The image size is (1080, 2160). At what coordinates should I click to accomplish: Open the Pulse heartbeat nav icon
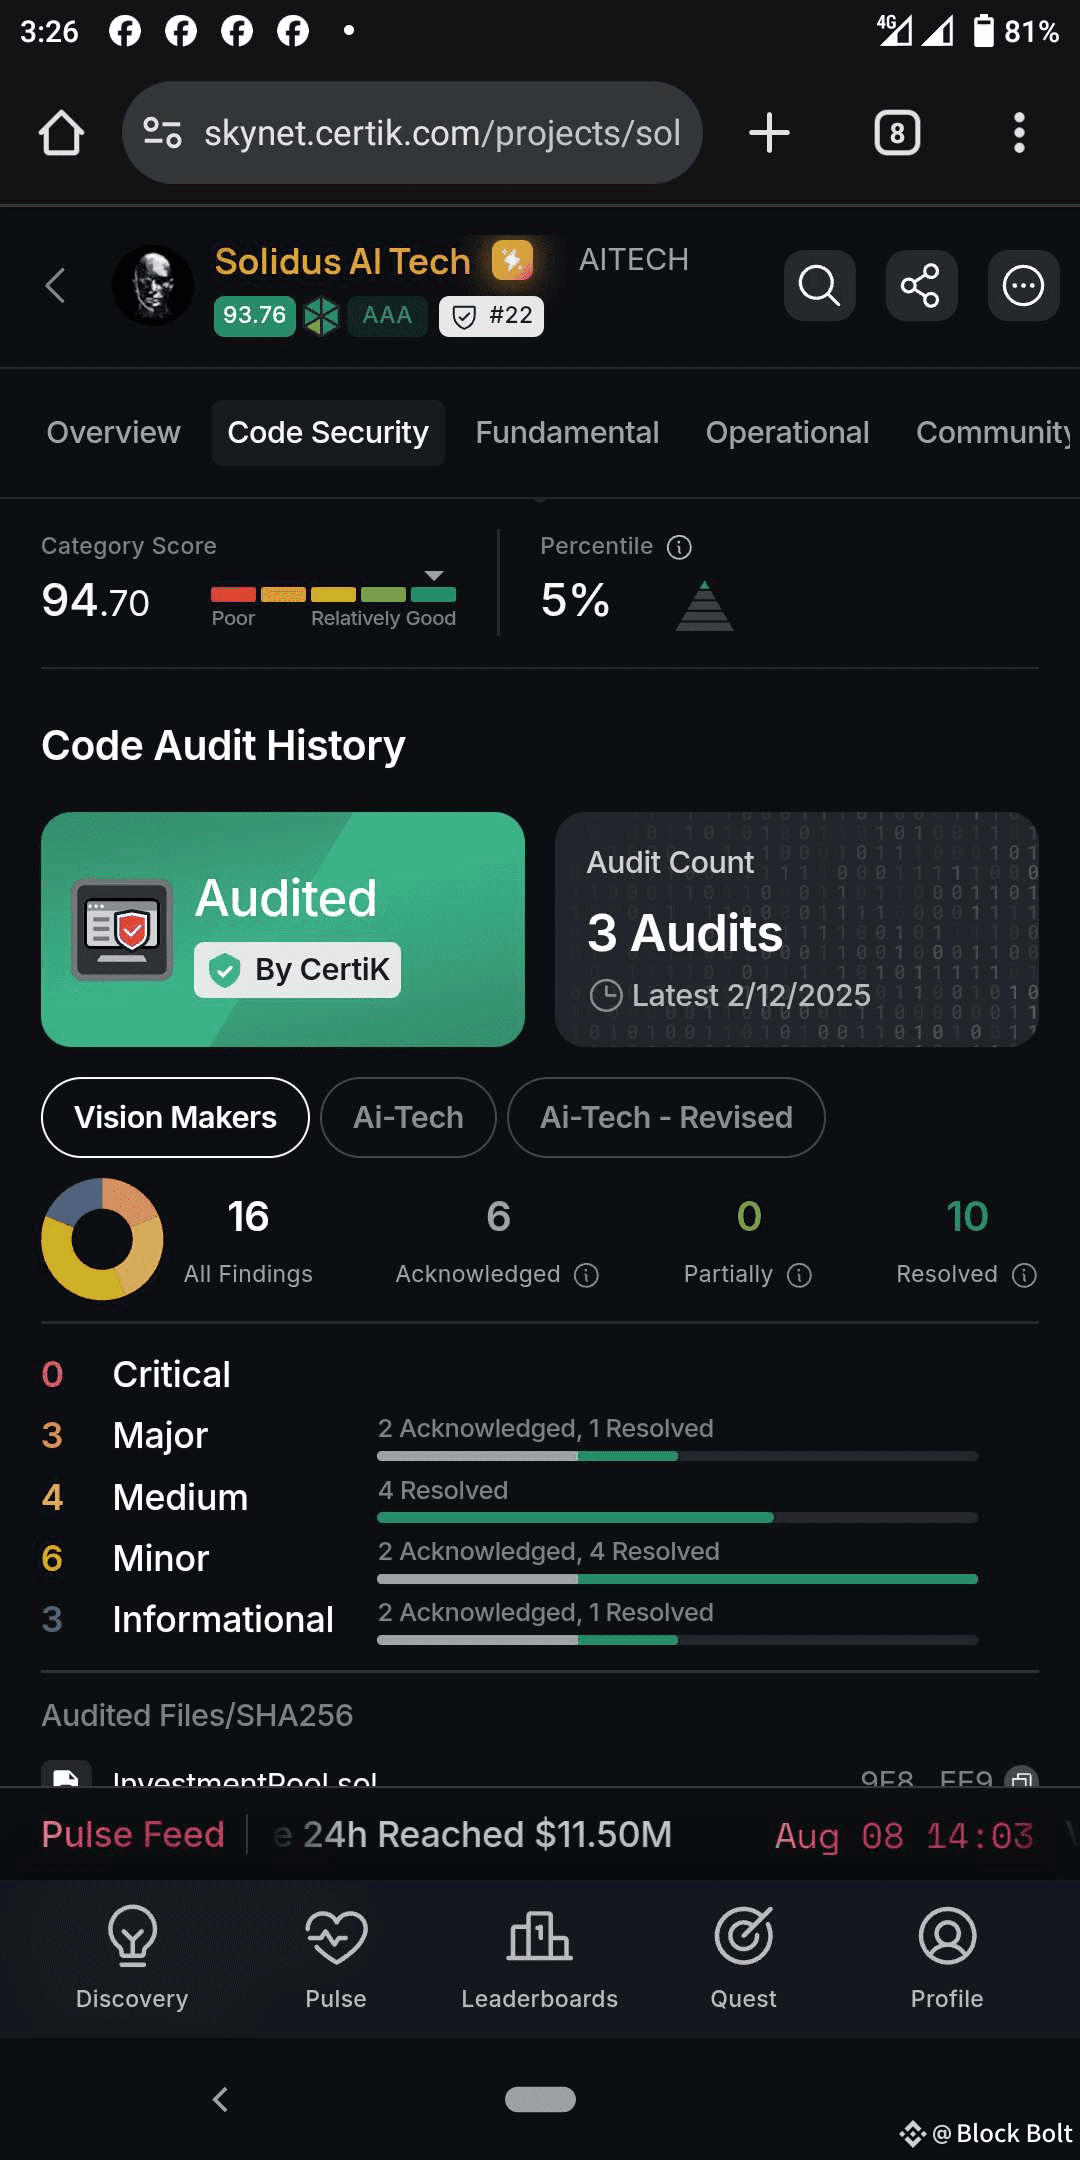pyautogui.click(x=336, y=1936)
